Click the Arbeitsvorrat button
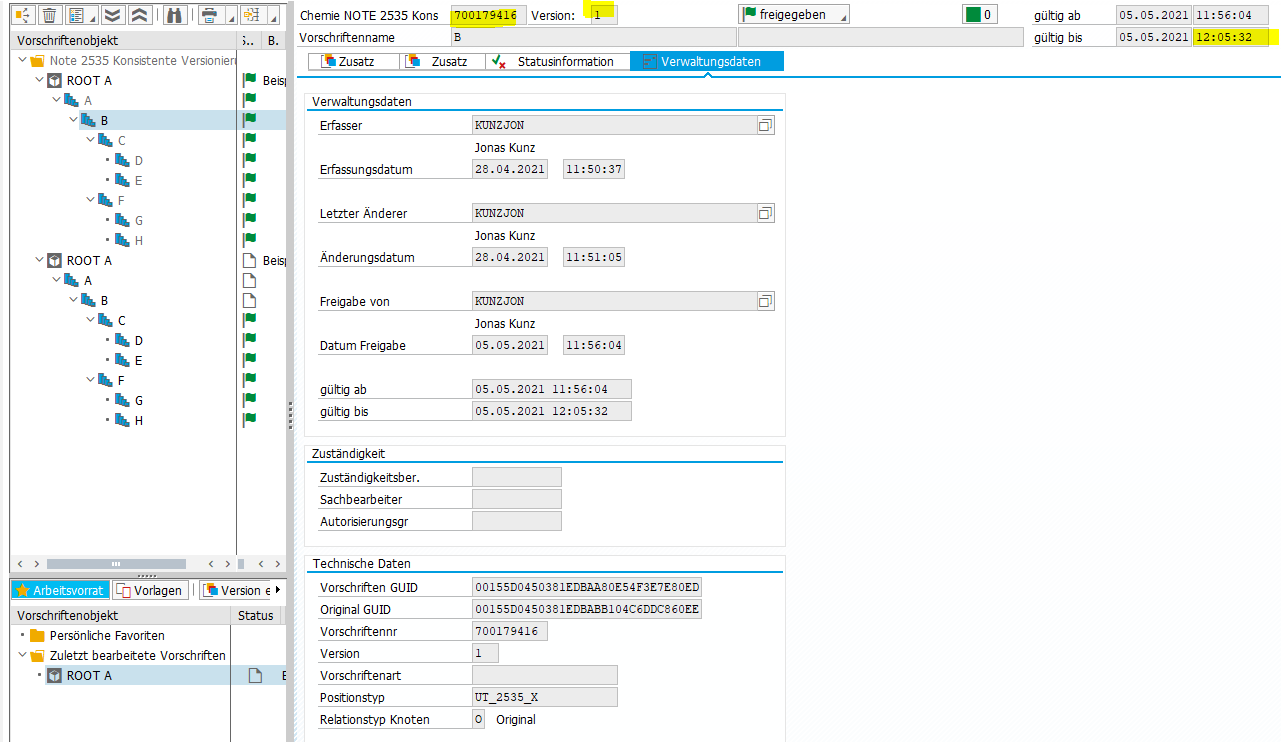This screenshot has width=1281, height=742. [60, 590]
